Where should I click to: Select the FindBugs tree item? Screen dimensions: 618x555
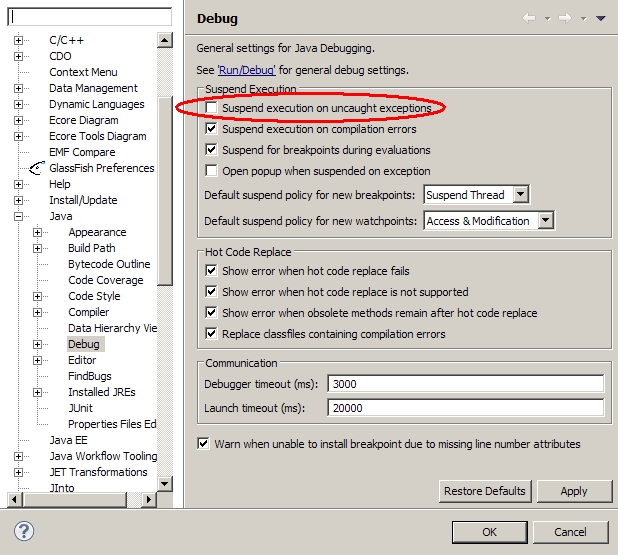tap(90, 376)
